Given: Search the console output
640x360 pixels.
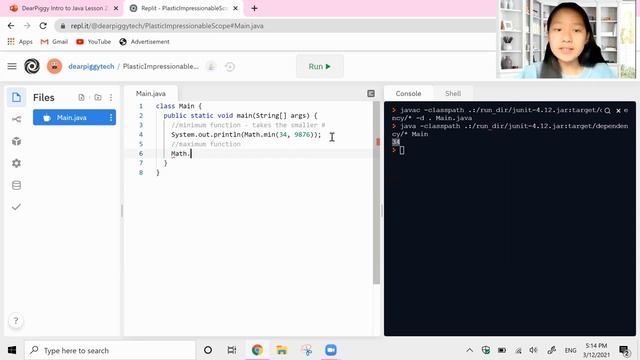Looking at the screenshot, I should coord(607,111).
